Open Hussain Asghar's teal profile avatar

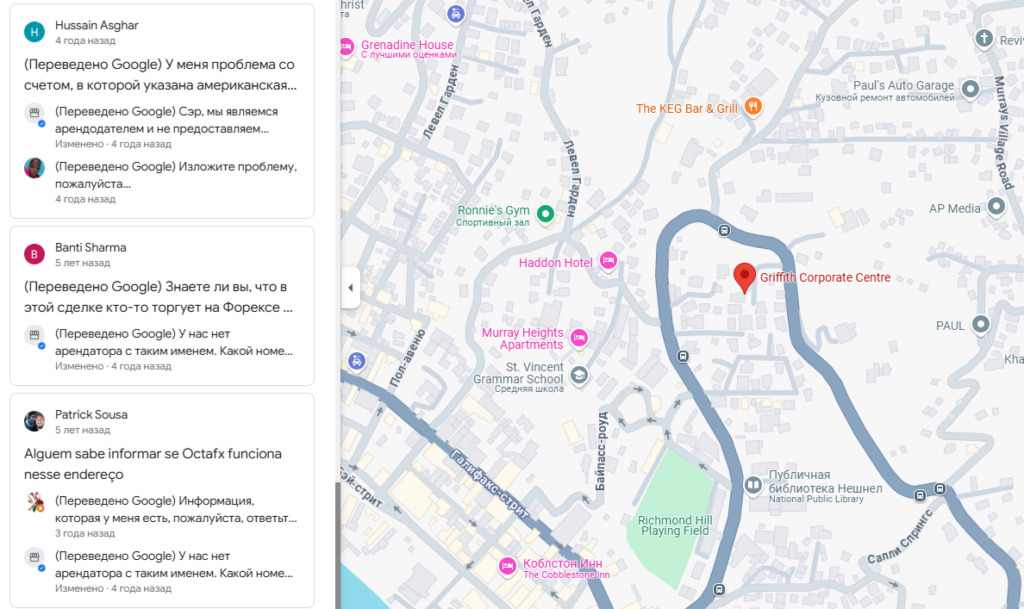[35, 31]
